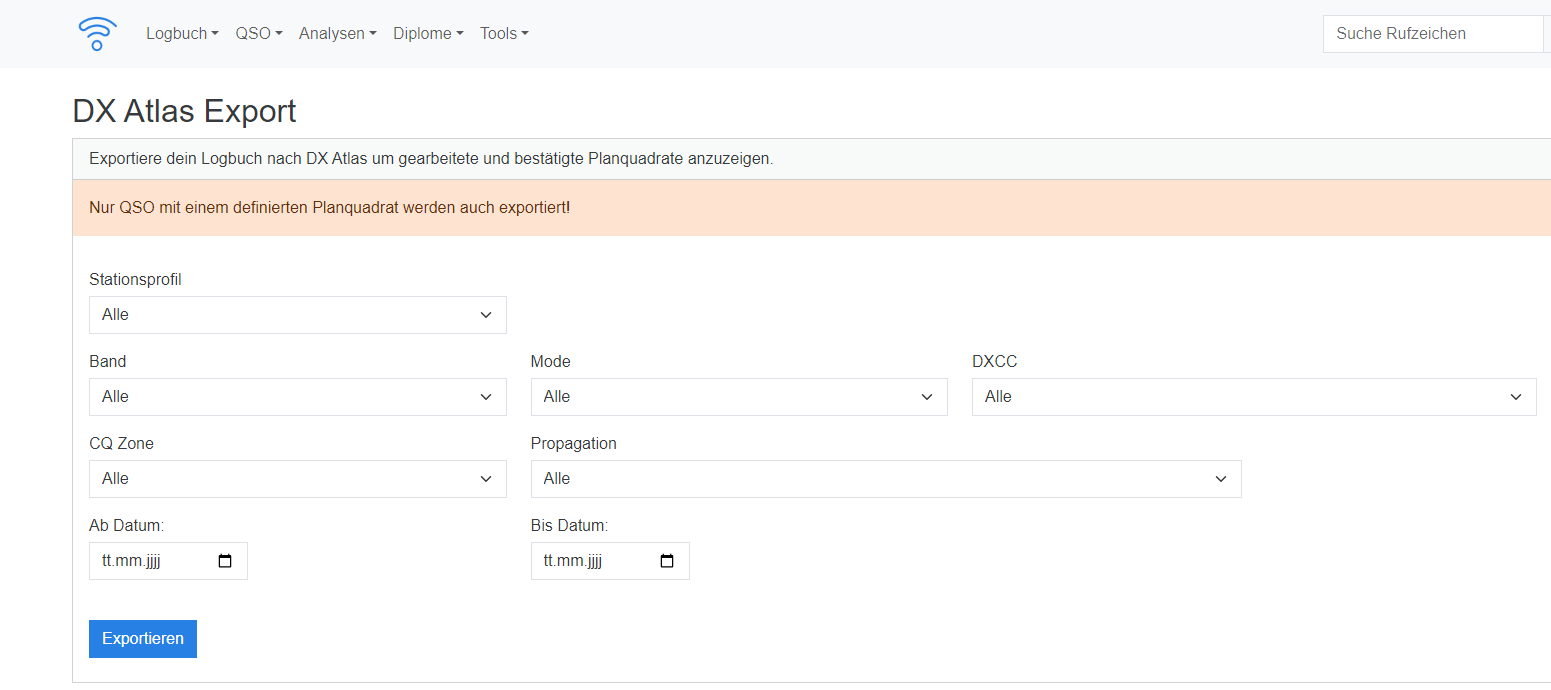Click the Exportieren button

pyautogui.click(x=143, y=639)
